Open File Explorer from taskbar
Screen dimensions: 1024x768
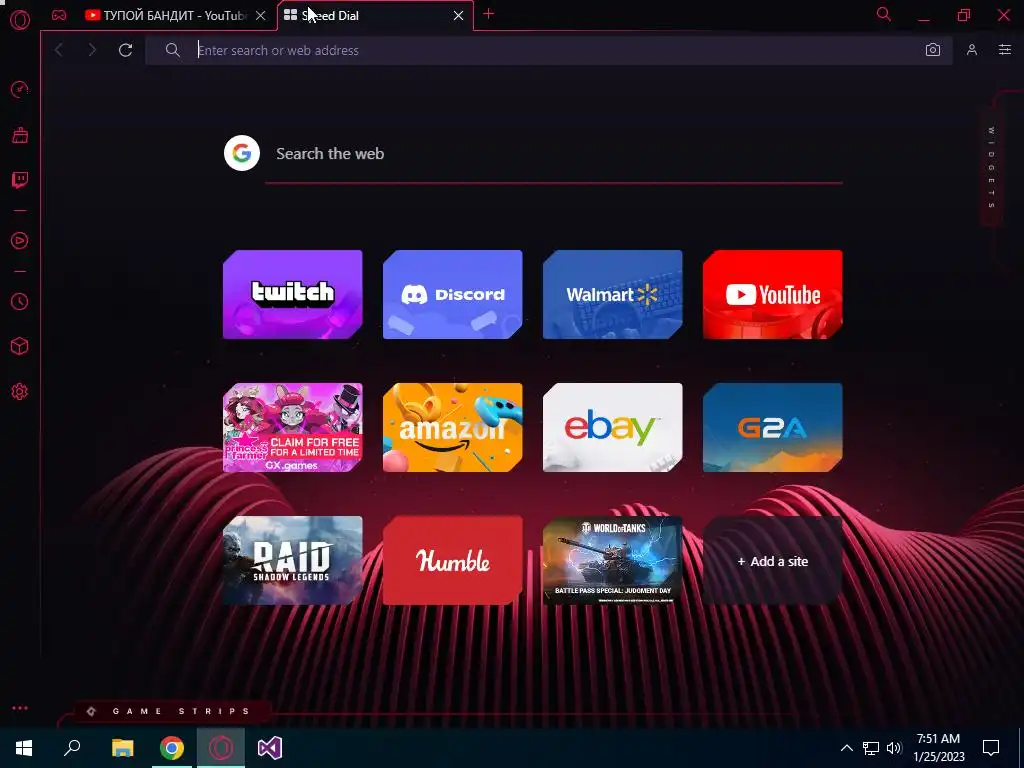click(122, 748)
